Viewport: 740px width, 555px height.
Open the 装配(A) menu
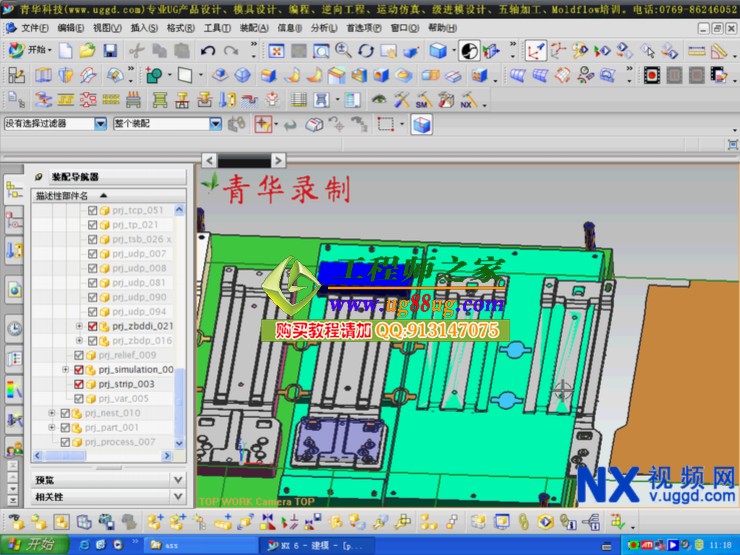pos(254,28)
